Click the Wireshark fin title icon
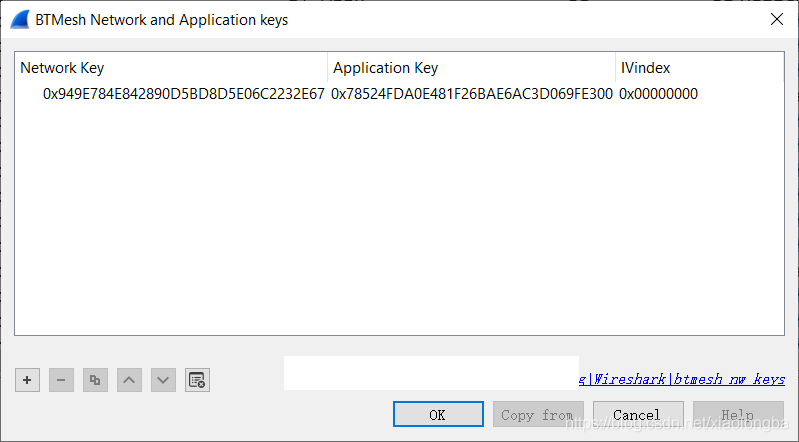799x442 pixels. (x=19, y=19)
